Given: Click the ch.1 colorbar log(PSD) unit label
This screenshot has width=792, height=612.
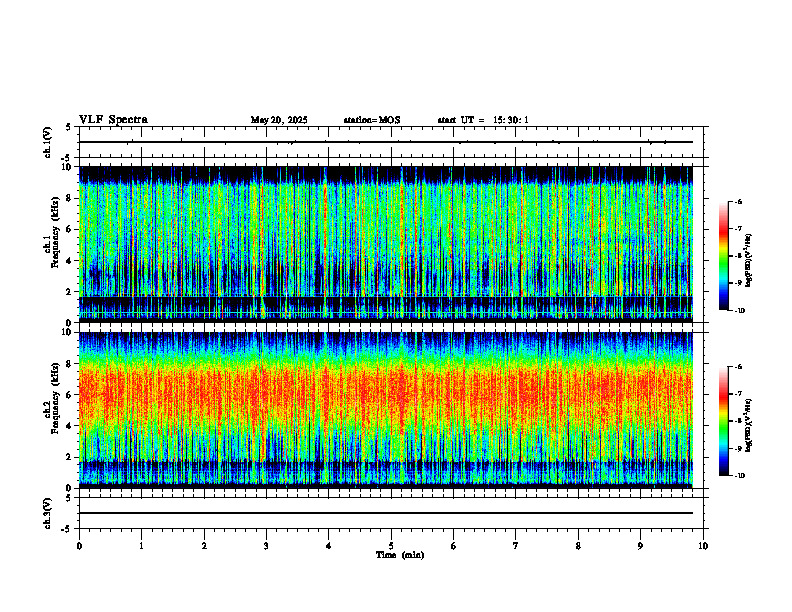Looking at the screenshot, I should 749,261.
